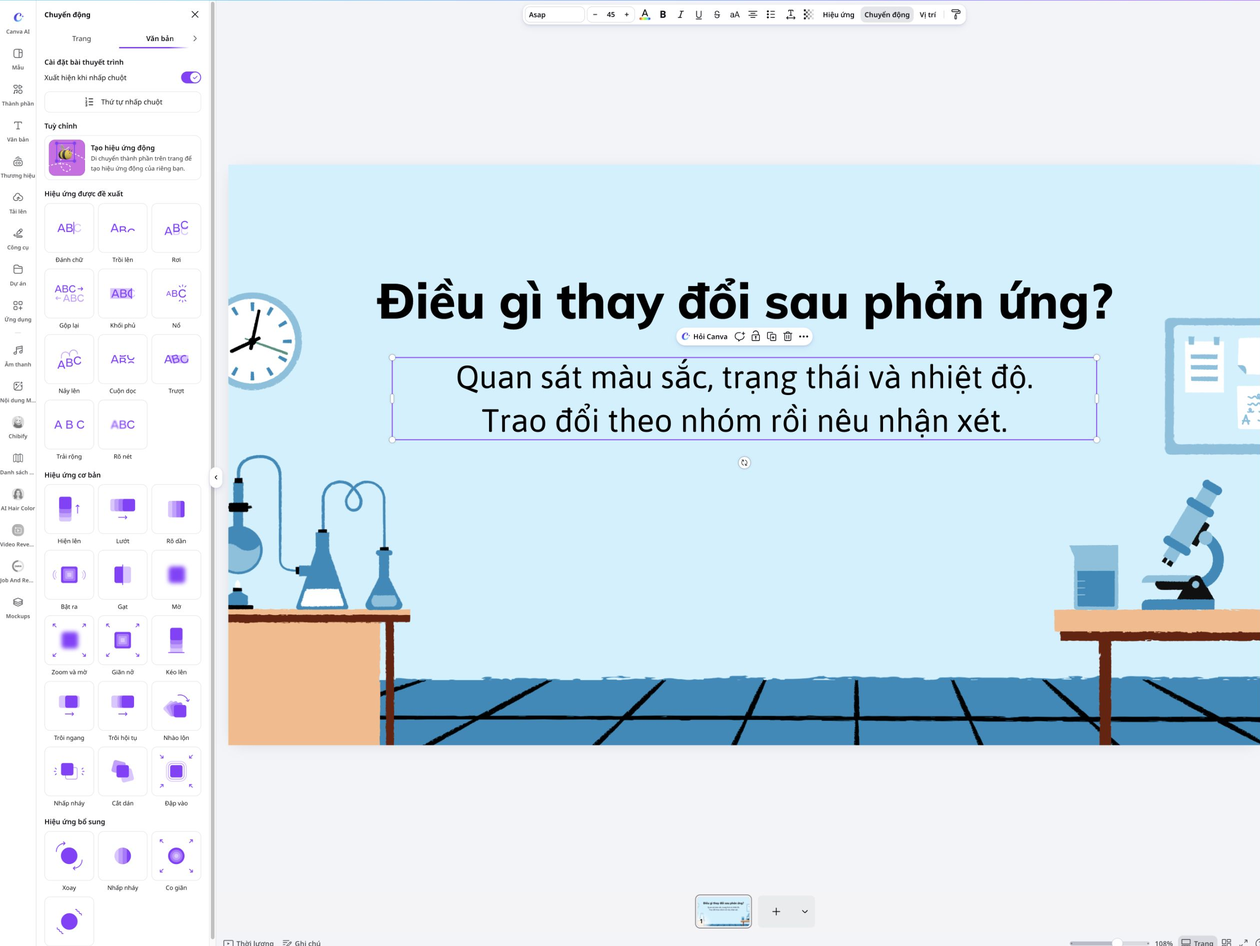Open add-page options dropdown arrow
The image size is (1260, 946).
tap(804, 912)
